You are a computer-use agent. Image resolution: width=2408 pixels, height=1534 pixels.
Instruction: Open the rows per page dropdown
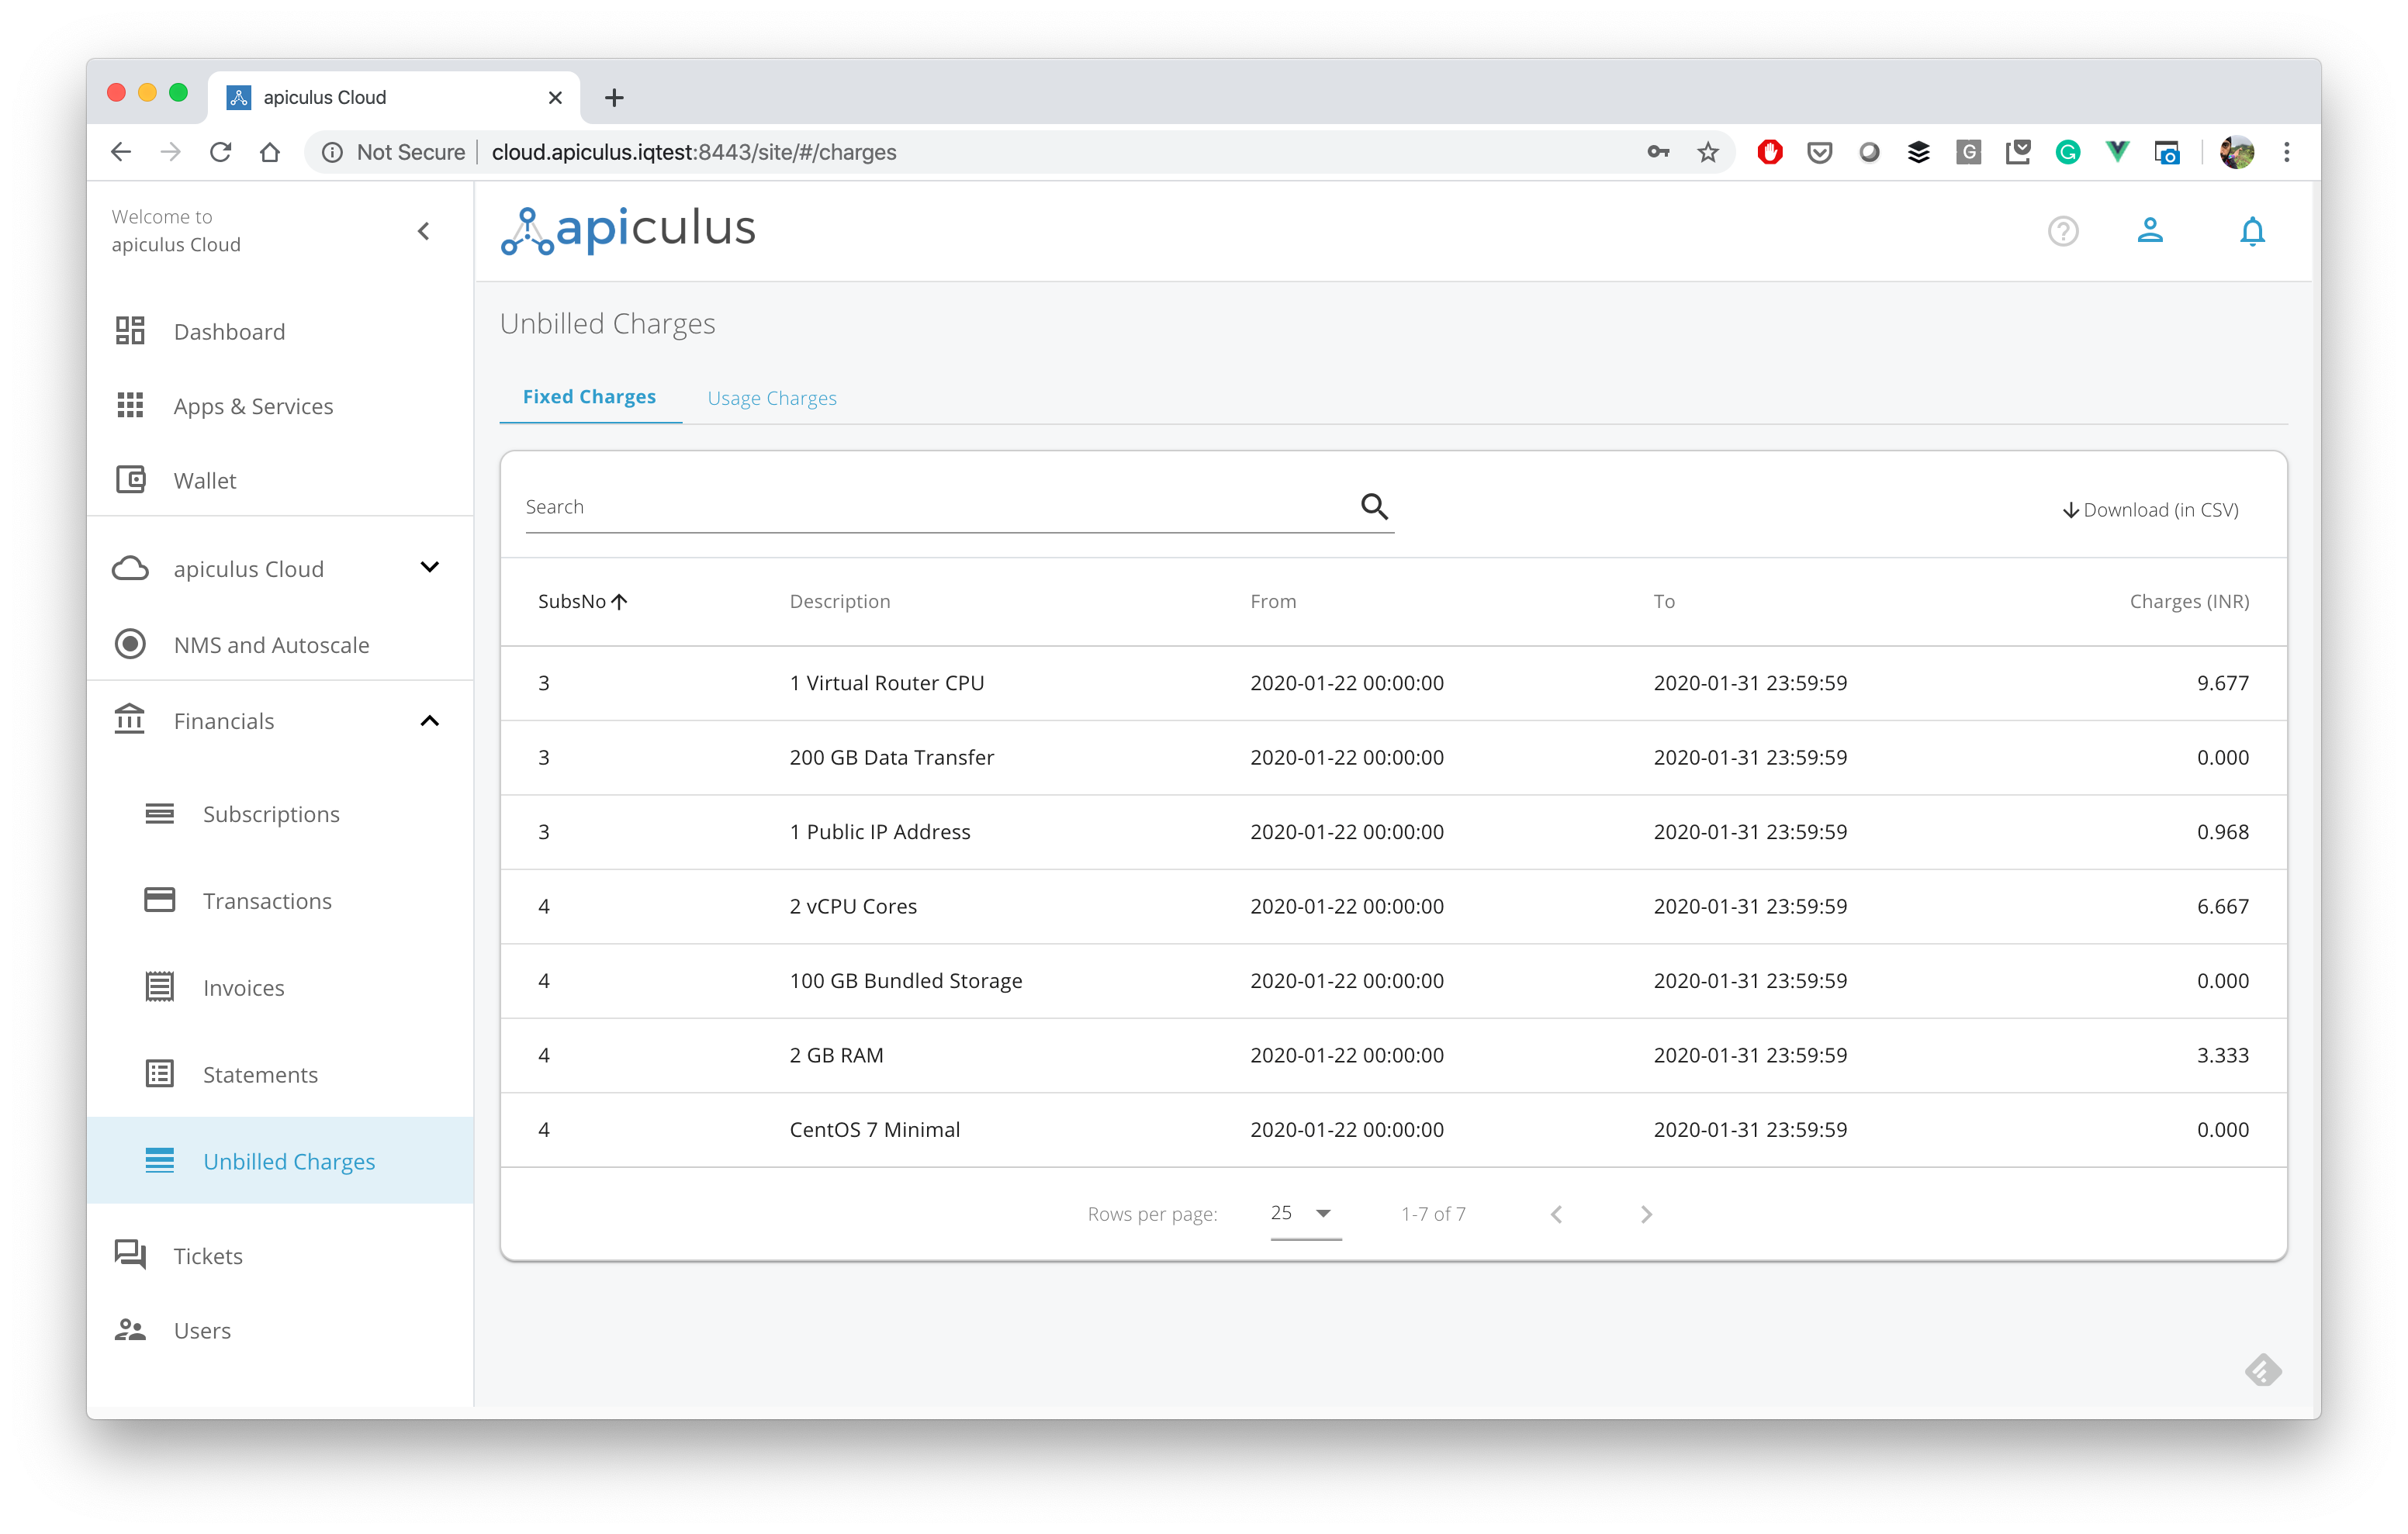[1305, 1213]
